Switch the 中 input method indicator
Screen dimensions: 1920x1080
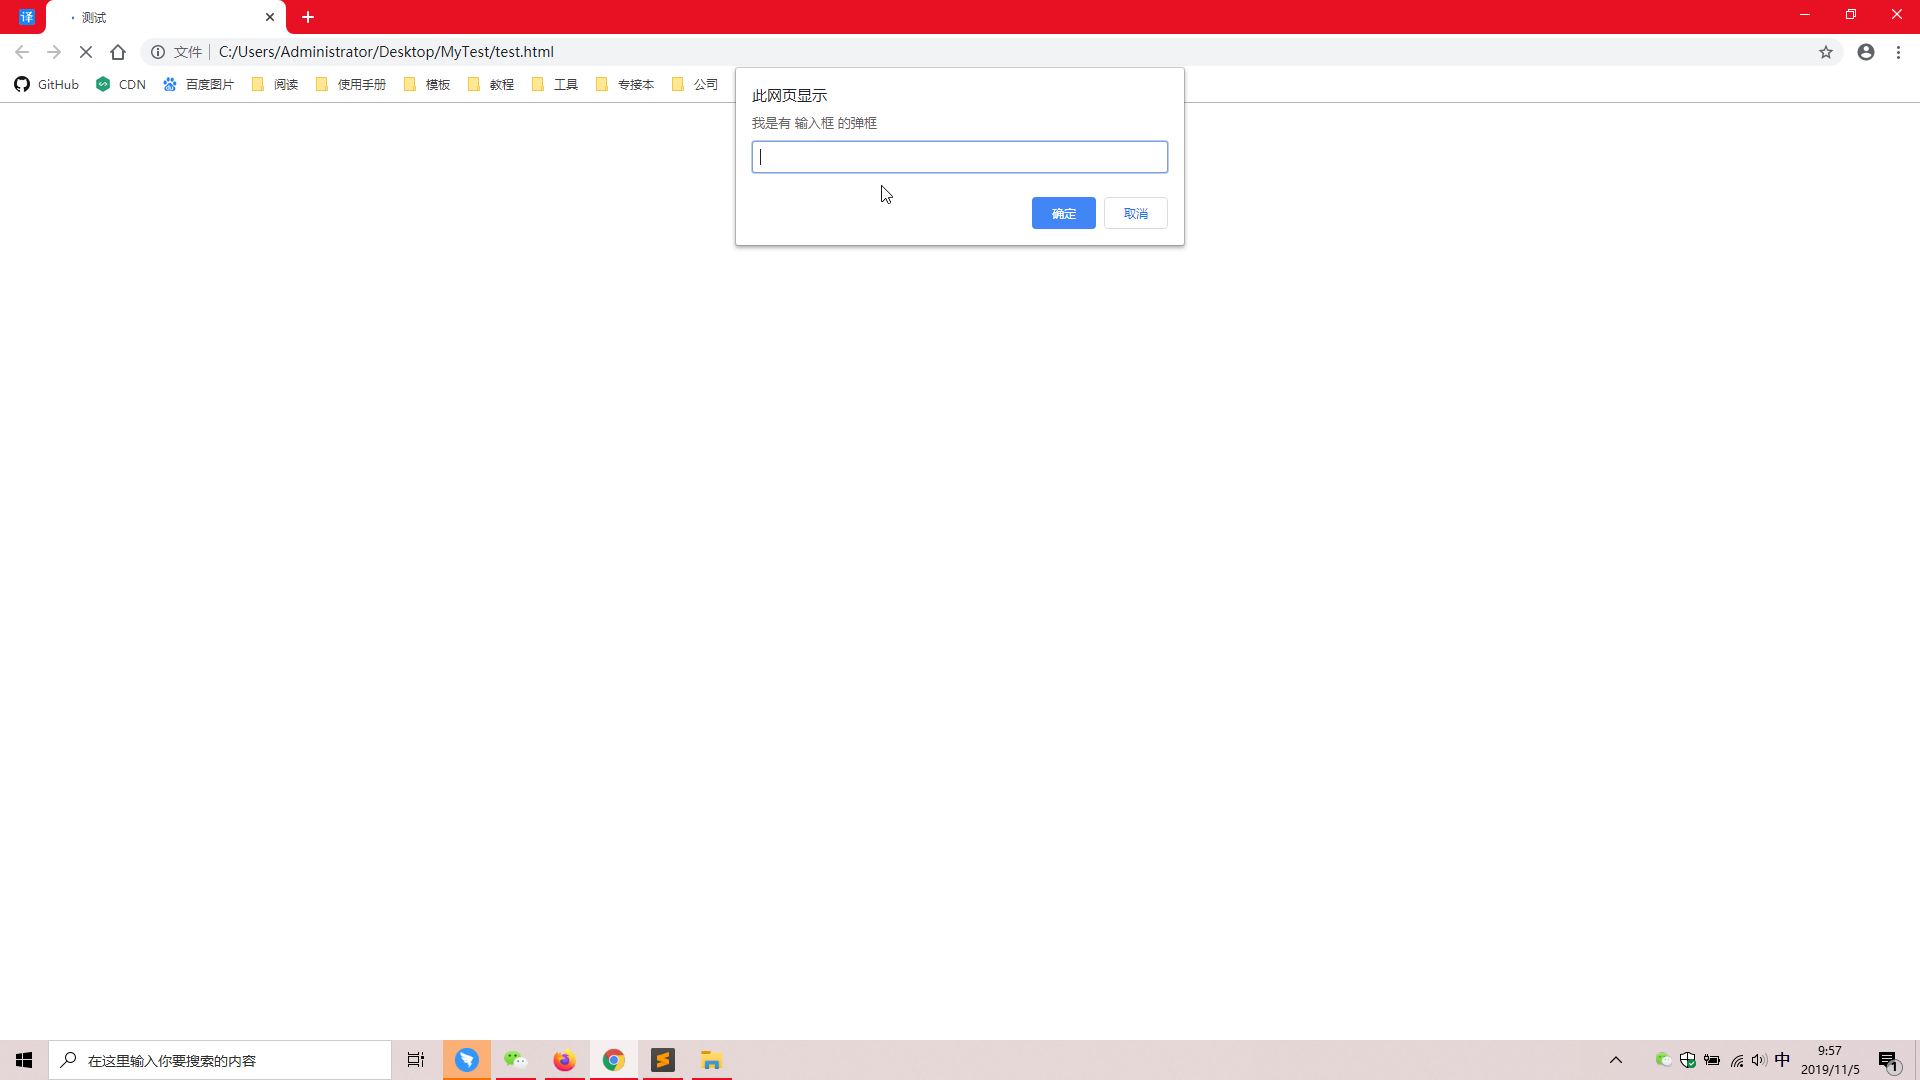click(x=1783, y=1060)
